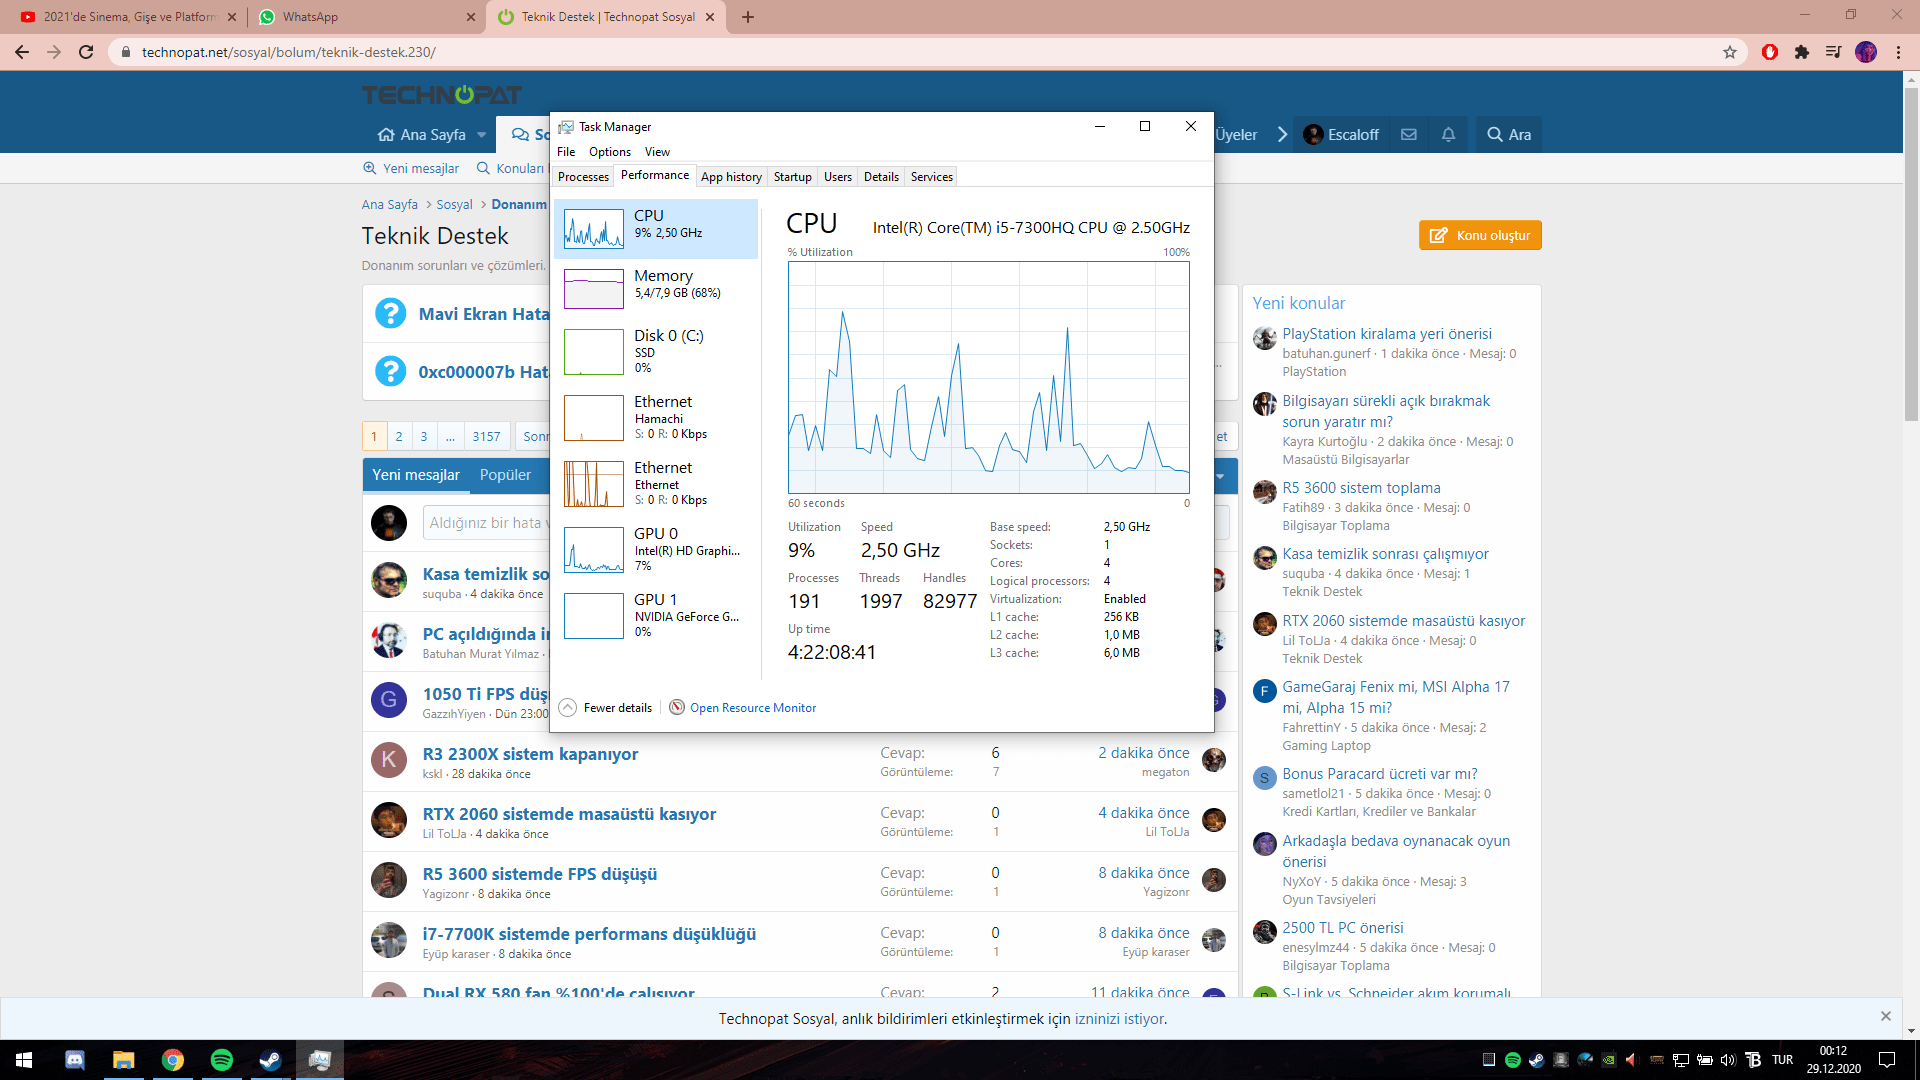This screenshot has height=1080, width=1920.
Task: Select the Memory performance graph
Action: (594, 289)
